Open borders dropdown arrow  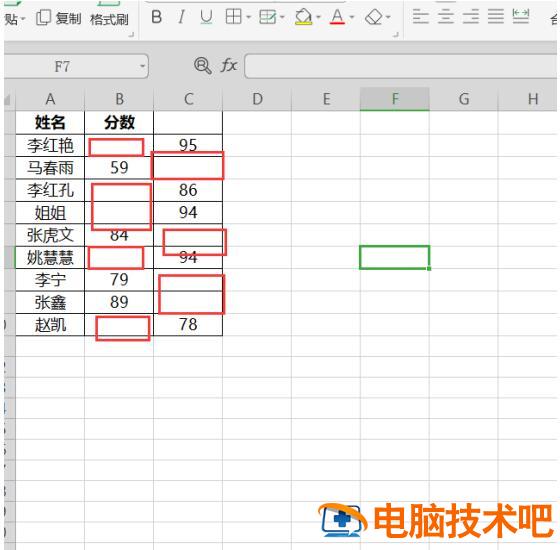tap(249, 17)
